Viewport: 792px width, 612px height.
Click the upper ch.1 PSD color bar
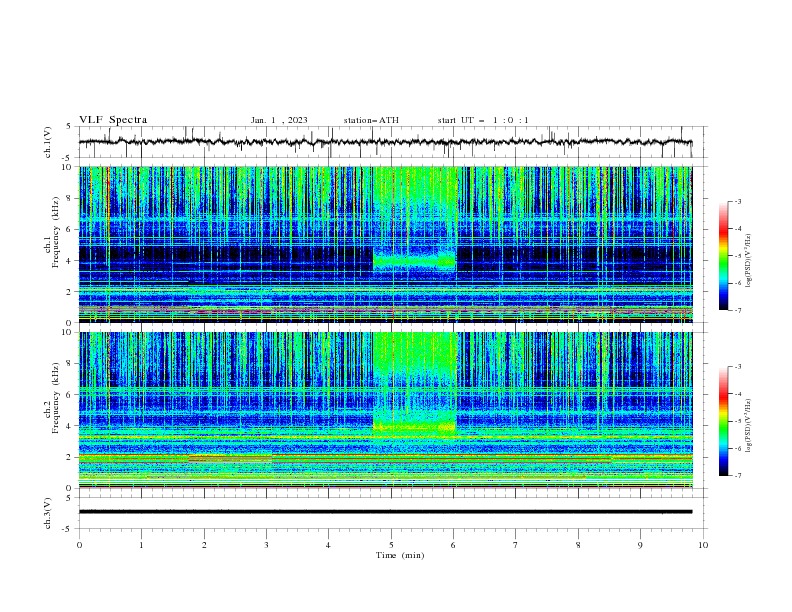tap(723, 256)
